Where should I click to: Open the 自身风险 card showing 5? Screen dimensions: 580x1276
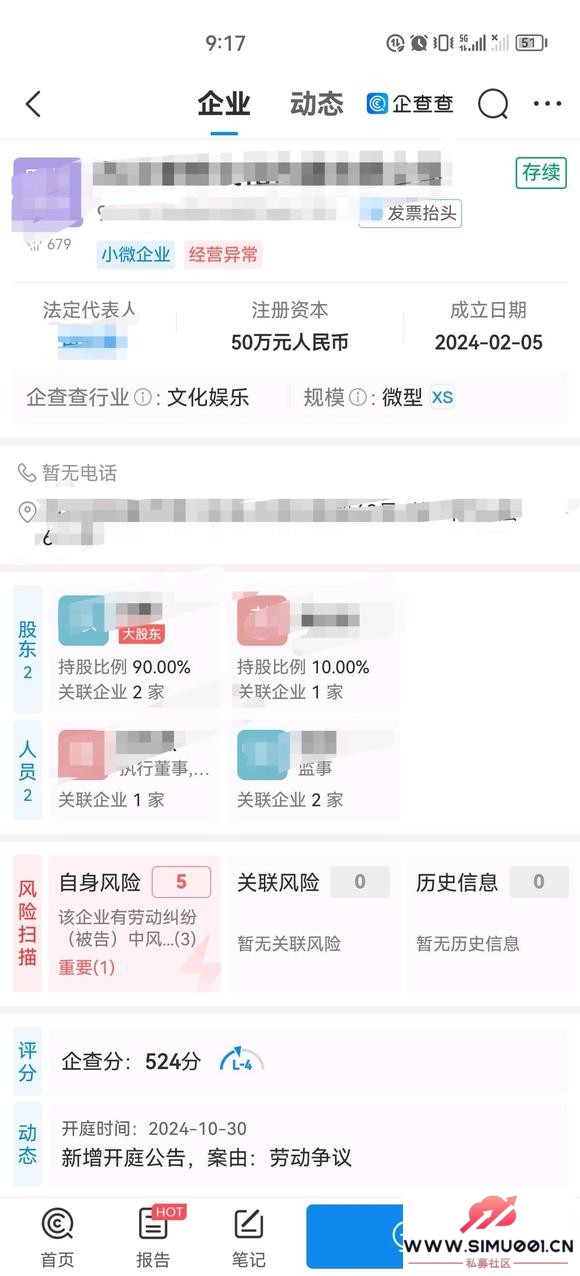click(134, 923)
